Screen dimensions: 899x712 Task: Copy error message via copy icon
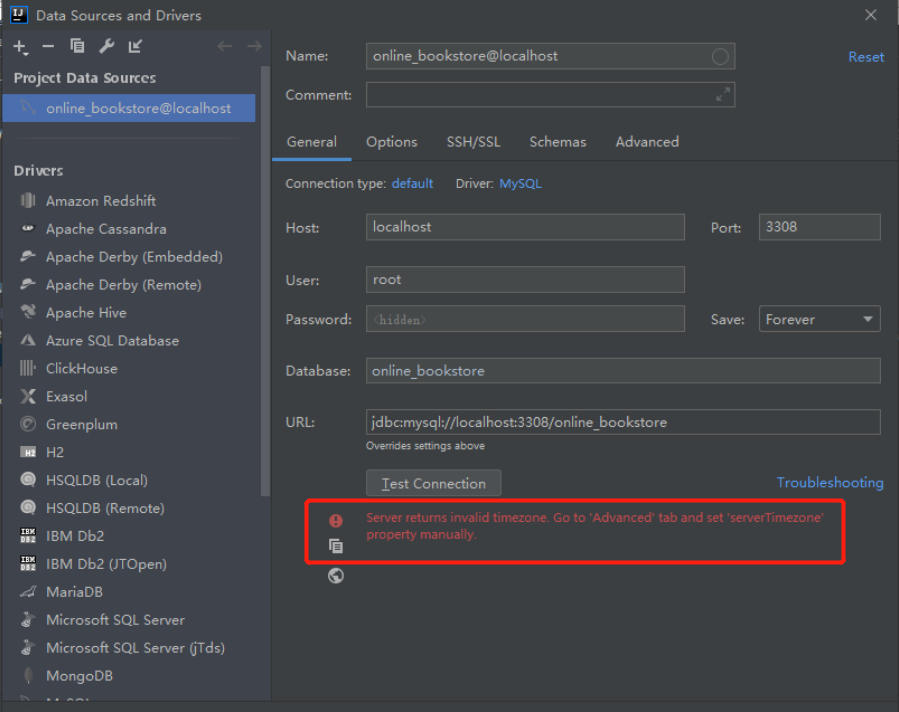tap(336, 546)
